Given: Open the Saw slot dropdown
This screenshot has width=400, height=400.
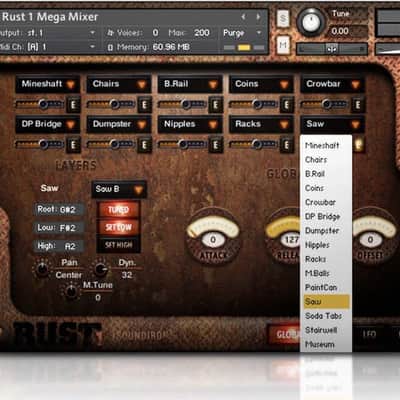Looking at the screenshot, I should [332, 124].
